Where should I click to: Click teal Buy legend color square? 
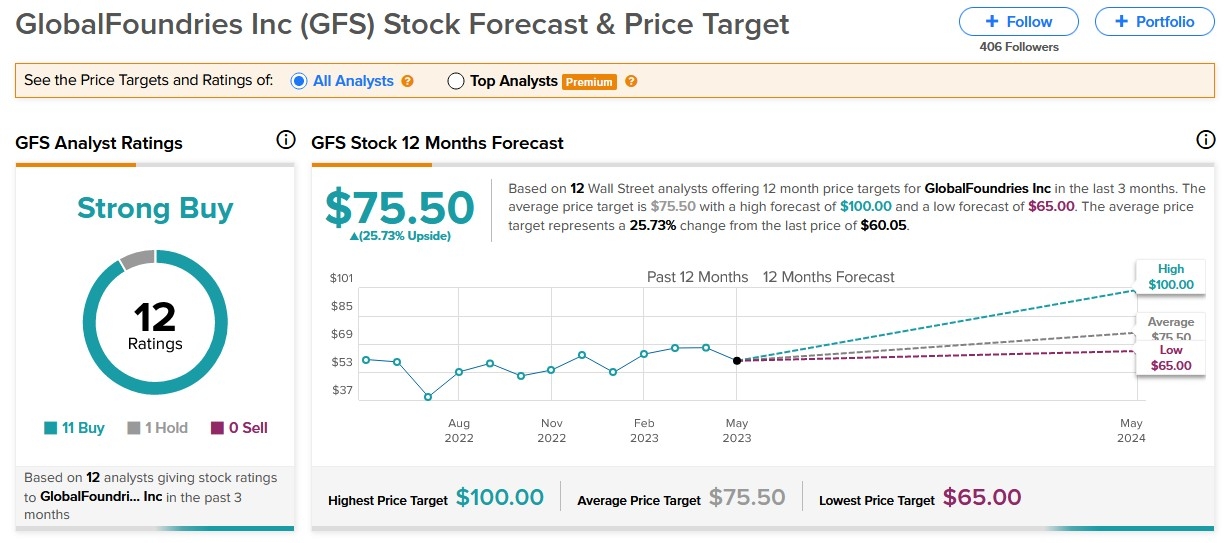tap(50, 428)
